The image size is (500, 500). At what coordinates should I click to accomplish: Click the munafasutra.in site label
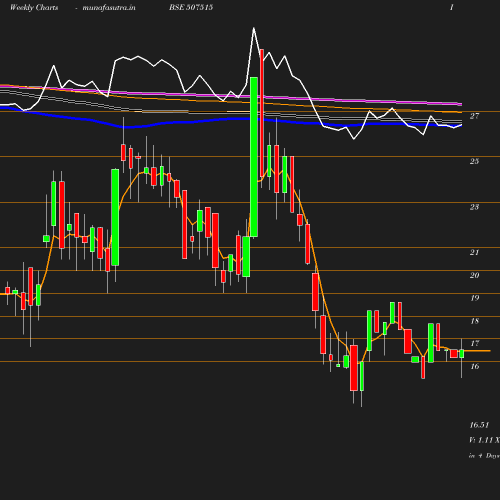click(109, 8)
